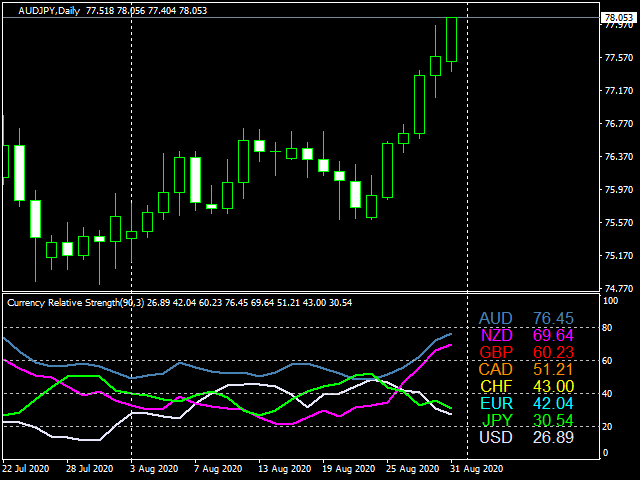Click the latest candlestick at 31 Aug
This screenshot has width=640, height=480.
(451, 40)
